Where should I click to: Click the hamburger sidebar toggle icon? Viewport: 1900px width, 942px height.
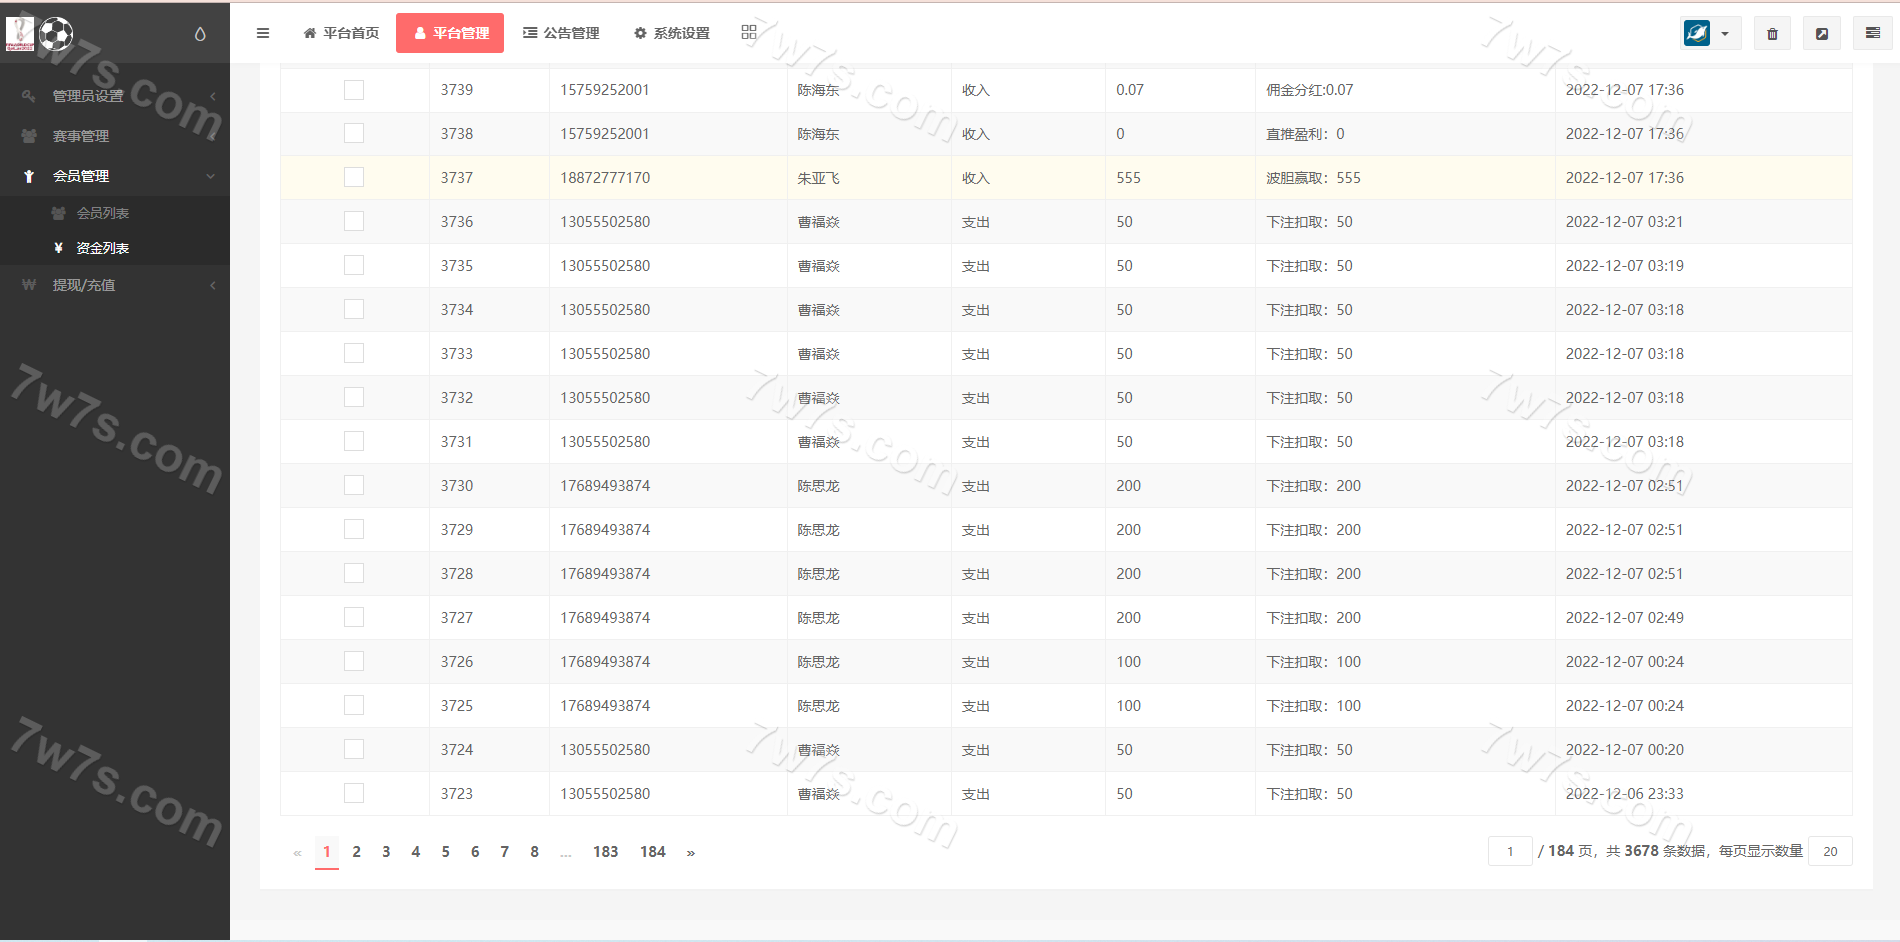[x=263, y=33]
